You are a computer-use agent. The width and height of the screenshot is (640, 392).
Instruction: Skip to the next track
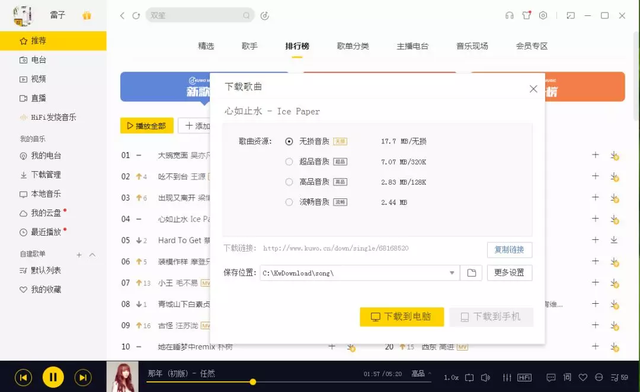click(83, 377)
